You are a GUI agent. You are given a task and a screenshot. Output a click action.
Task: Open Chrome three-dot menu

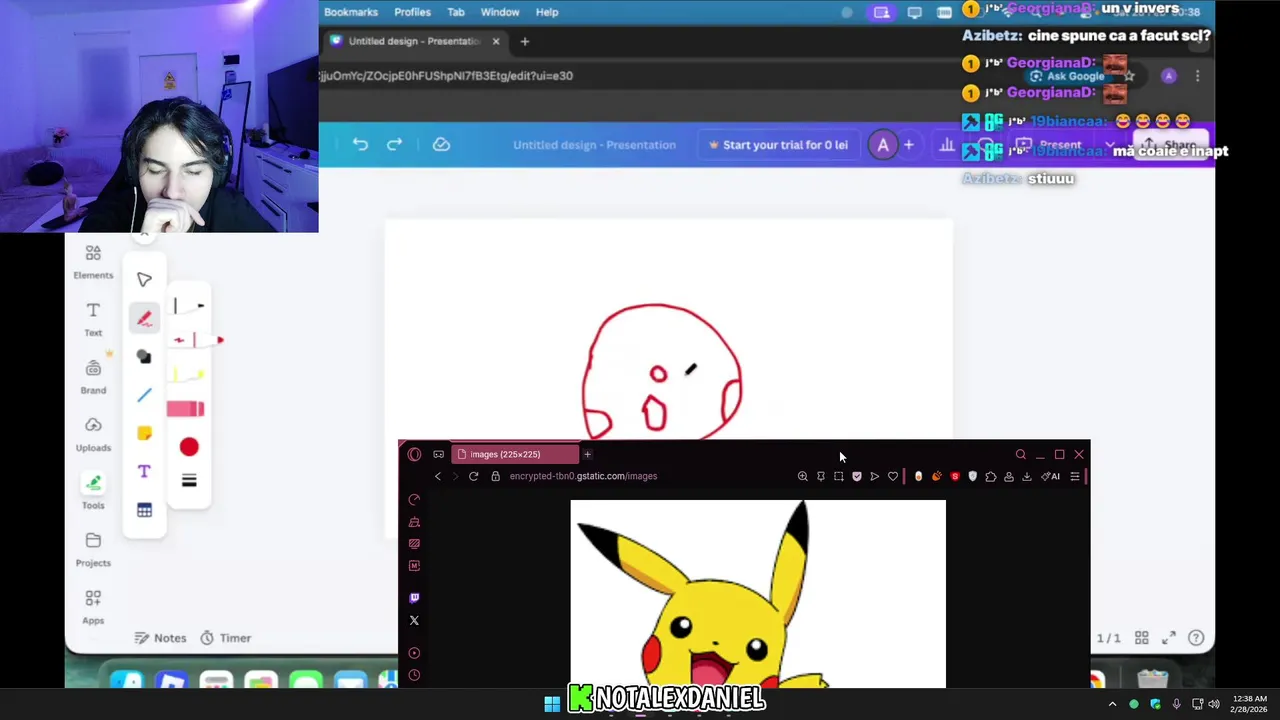click(1197, 76)
